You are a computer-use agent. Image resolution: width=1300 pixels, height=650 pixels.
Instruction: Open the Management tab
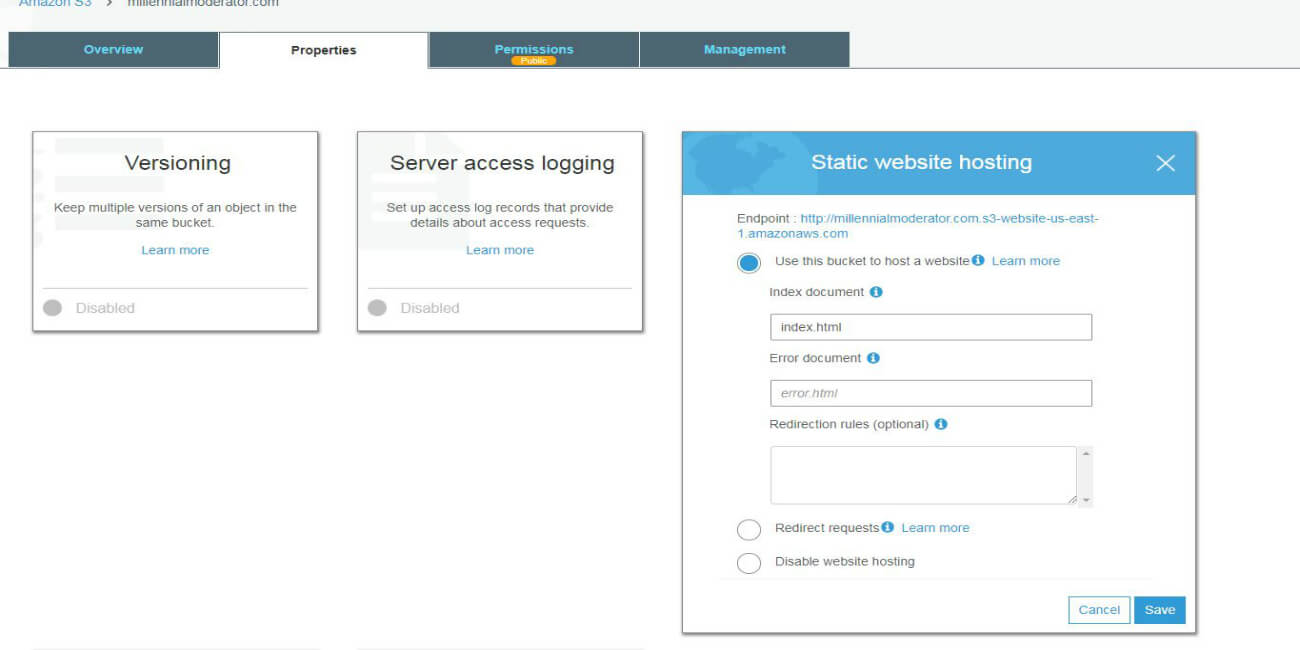click(x=744, y=49)
